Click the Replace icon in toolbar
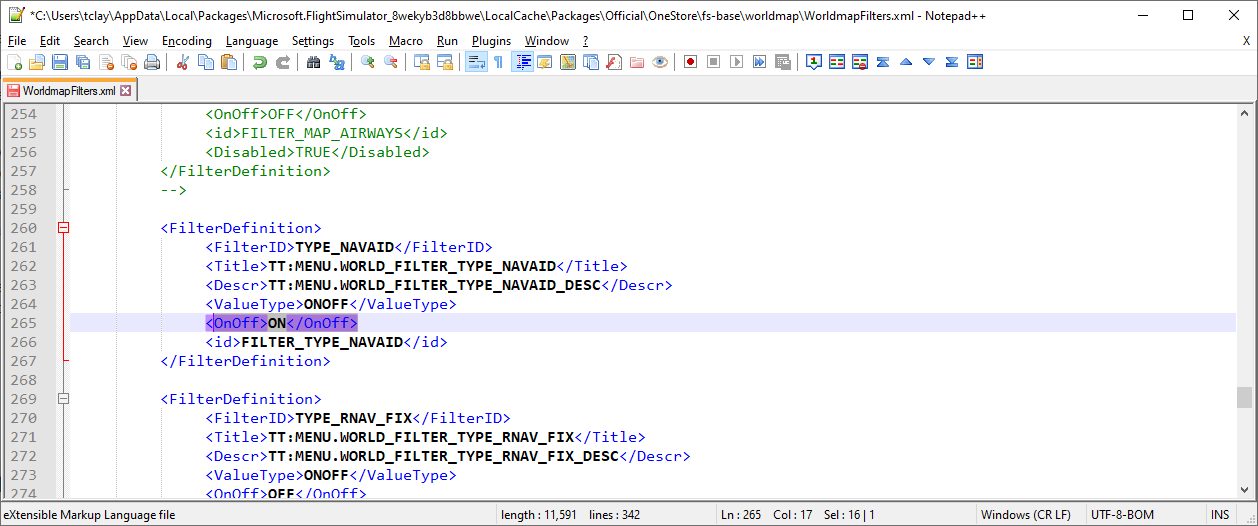Viewport: 1258px width, 526px height. coord(337,62)
